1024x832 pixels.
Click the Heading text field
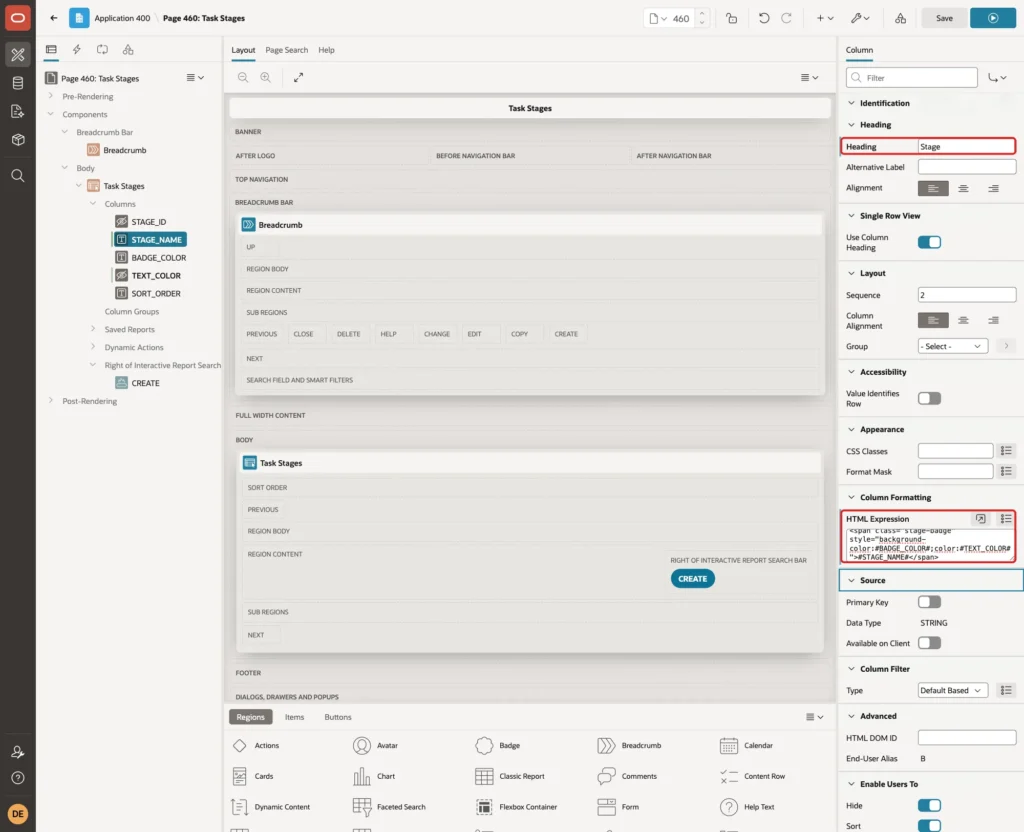click(x=967, y=147)
